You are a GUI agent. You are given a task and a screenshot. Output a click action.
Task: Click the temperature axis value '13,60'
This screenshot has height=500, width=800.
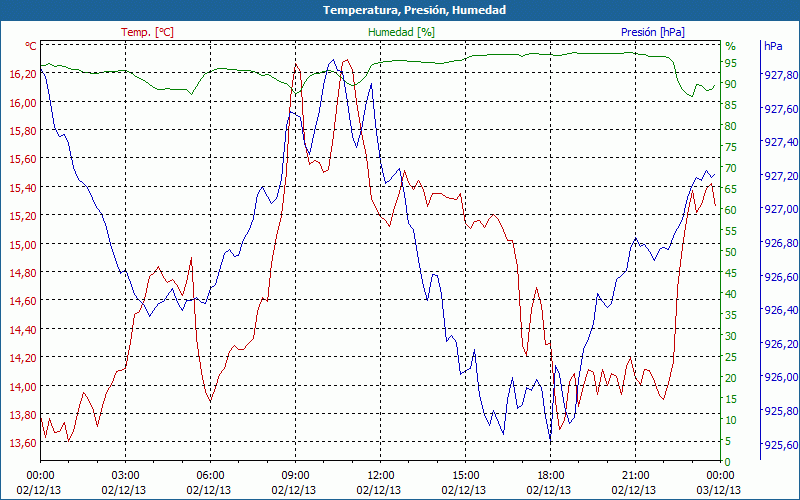coord(23,442)
